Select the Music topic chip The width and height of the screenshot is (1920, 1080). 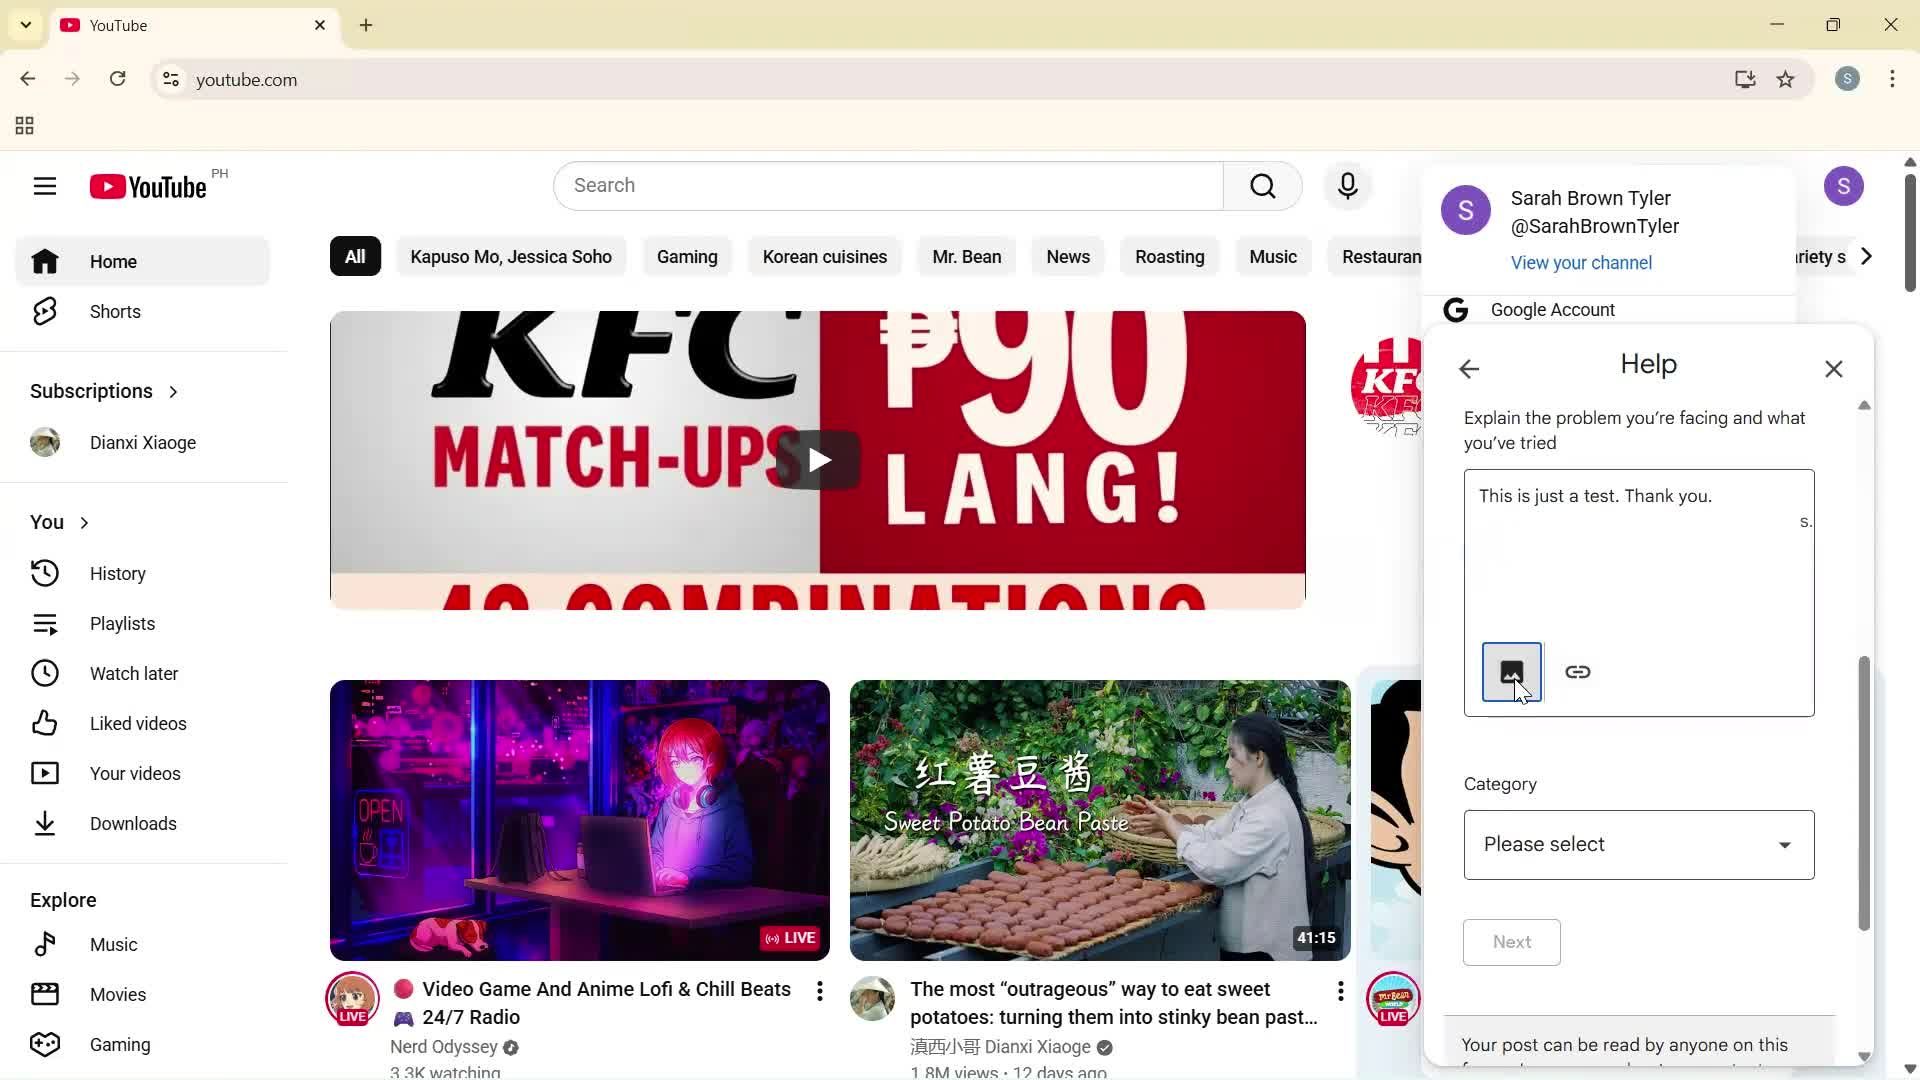click(1273, 256)
